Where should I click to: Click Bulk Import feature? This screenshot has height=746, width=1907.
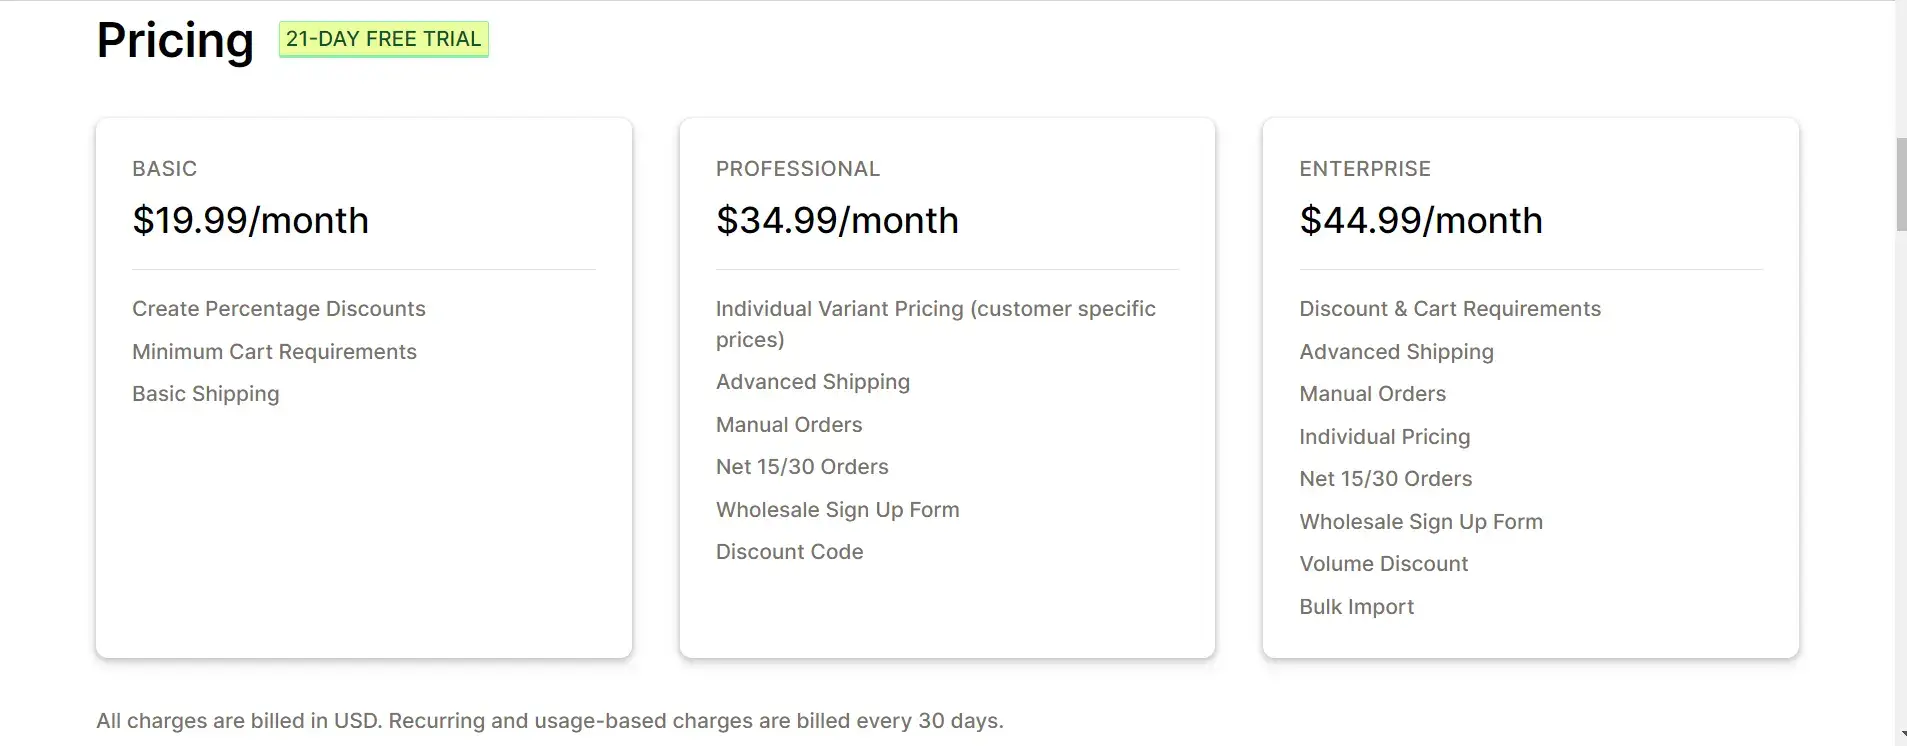(1357, 607)
